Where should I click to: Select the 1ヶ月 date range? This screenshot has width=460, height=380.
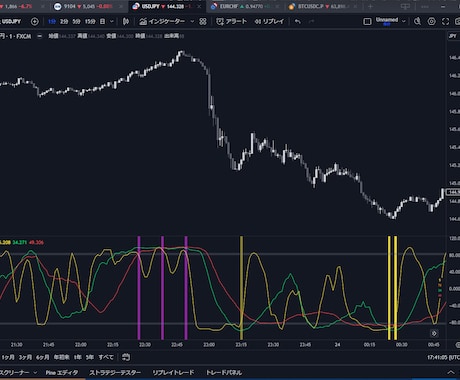point(8,357)
